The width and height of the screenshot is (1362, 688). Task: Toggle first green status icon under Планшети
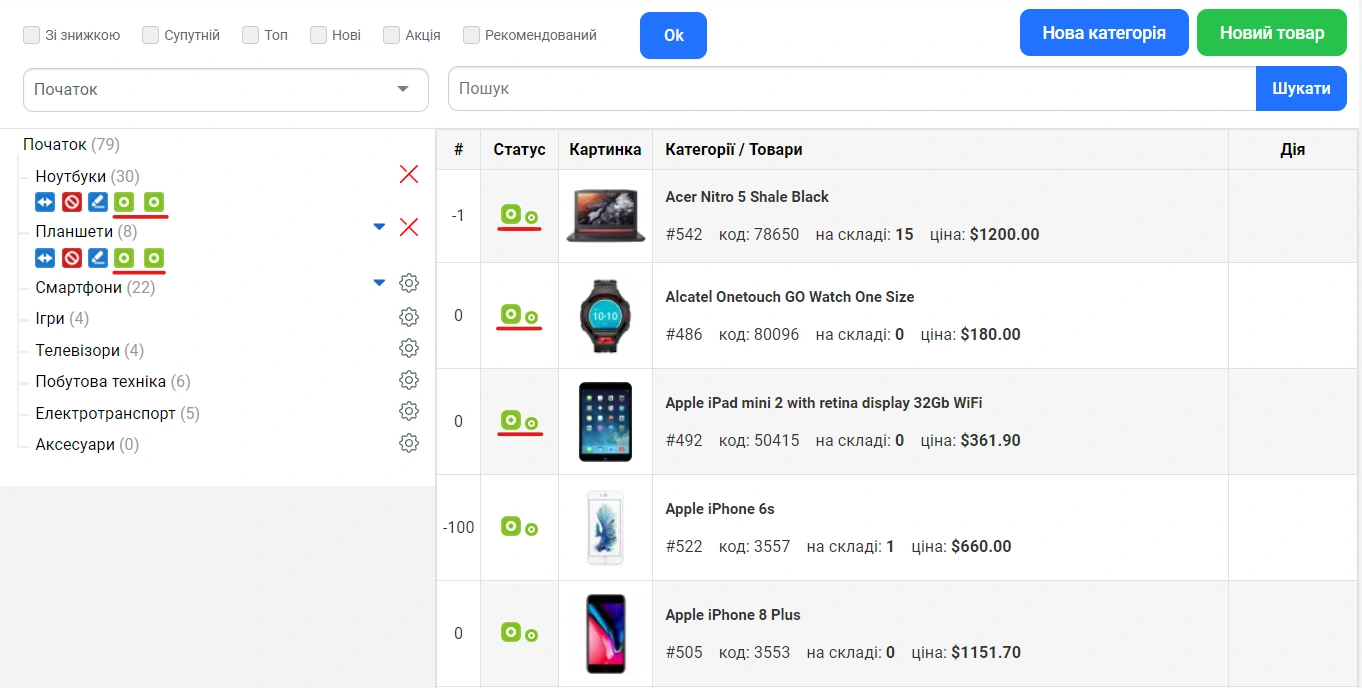(x=124, y=258)
